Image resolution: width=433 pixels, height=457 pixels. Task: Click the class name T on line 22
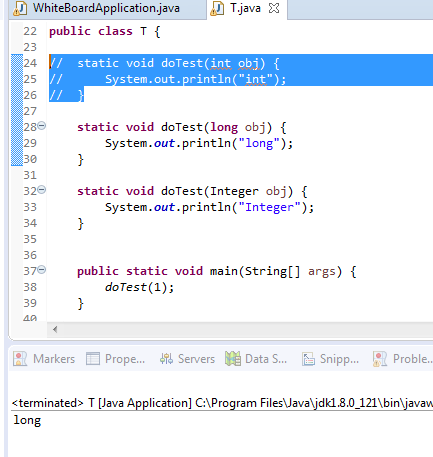[x=143, y=31]
